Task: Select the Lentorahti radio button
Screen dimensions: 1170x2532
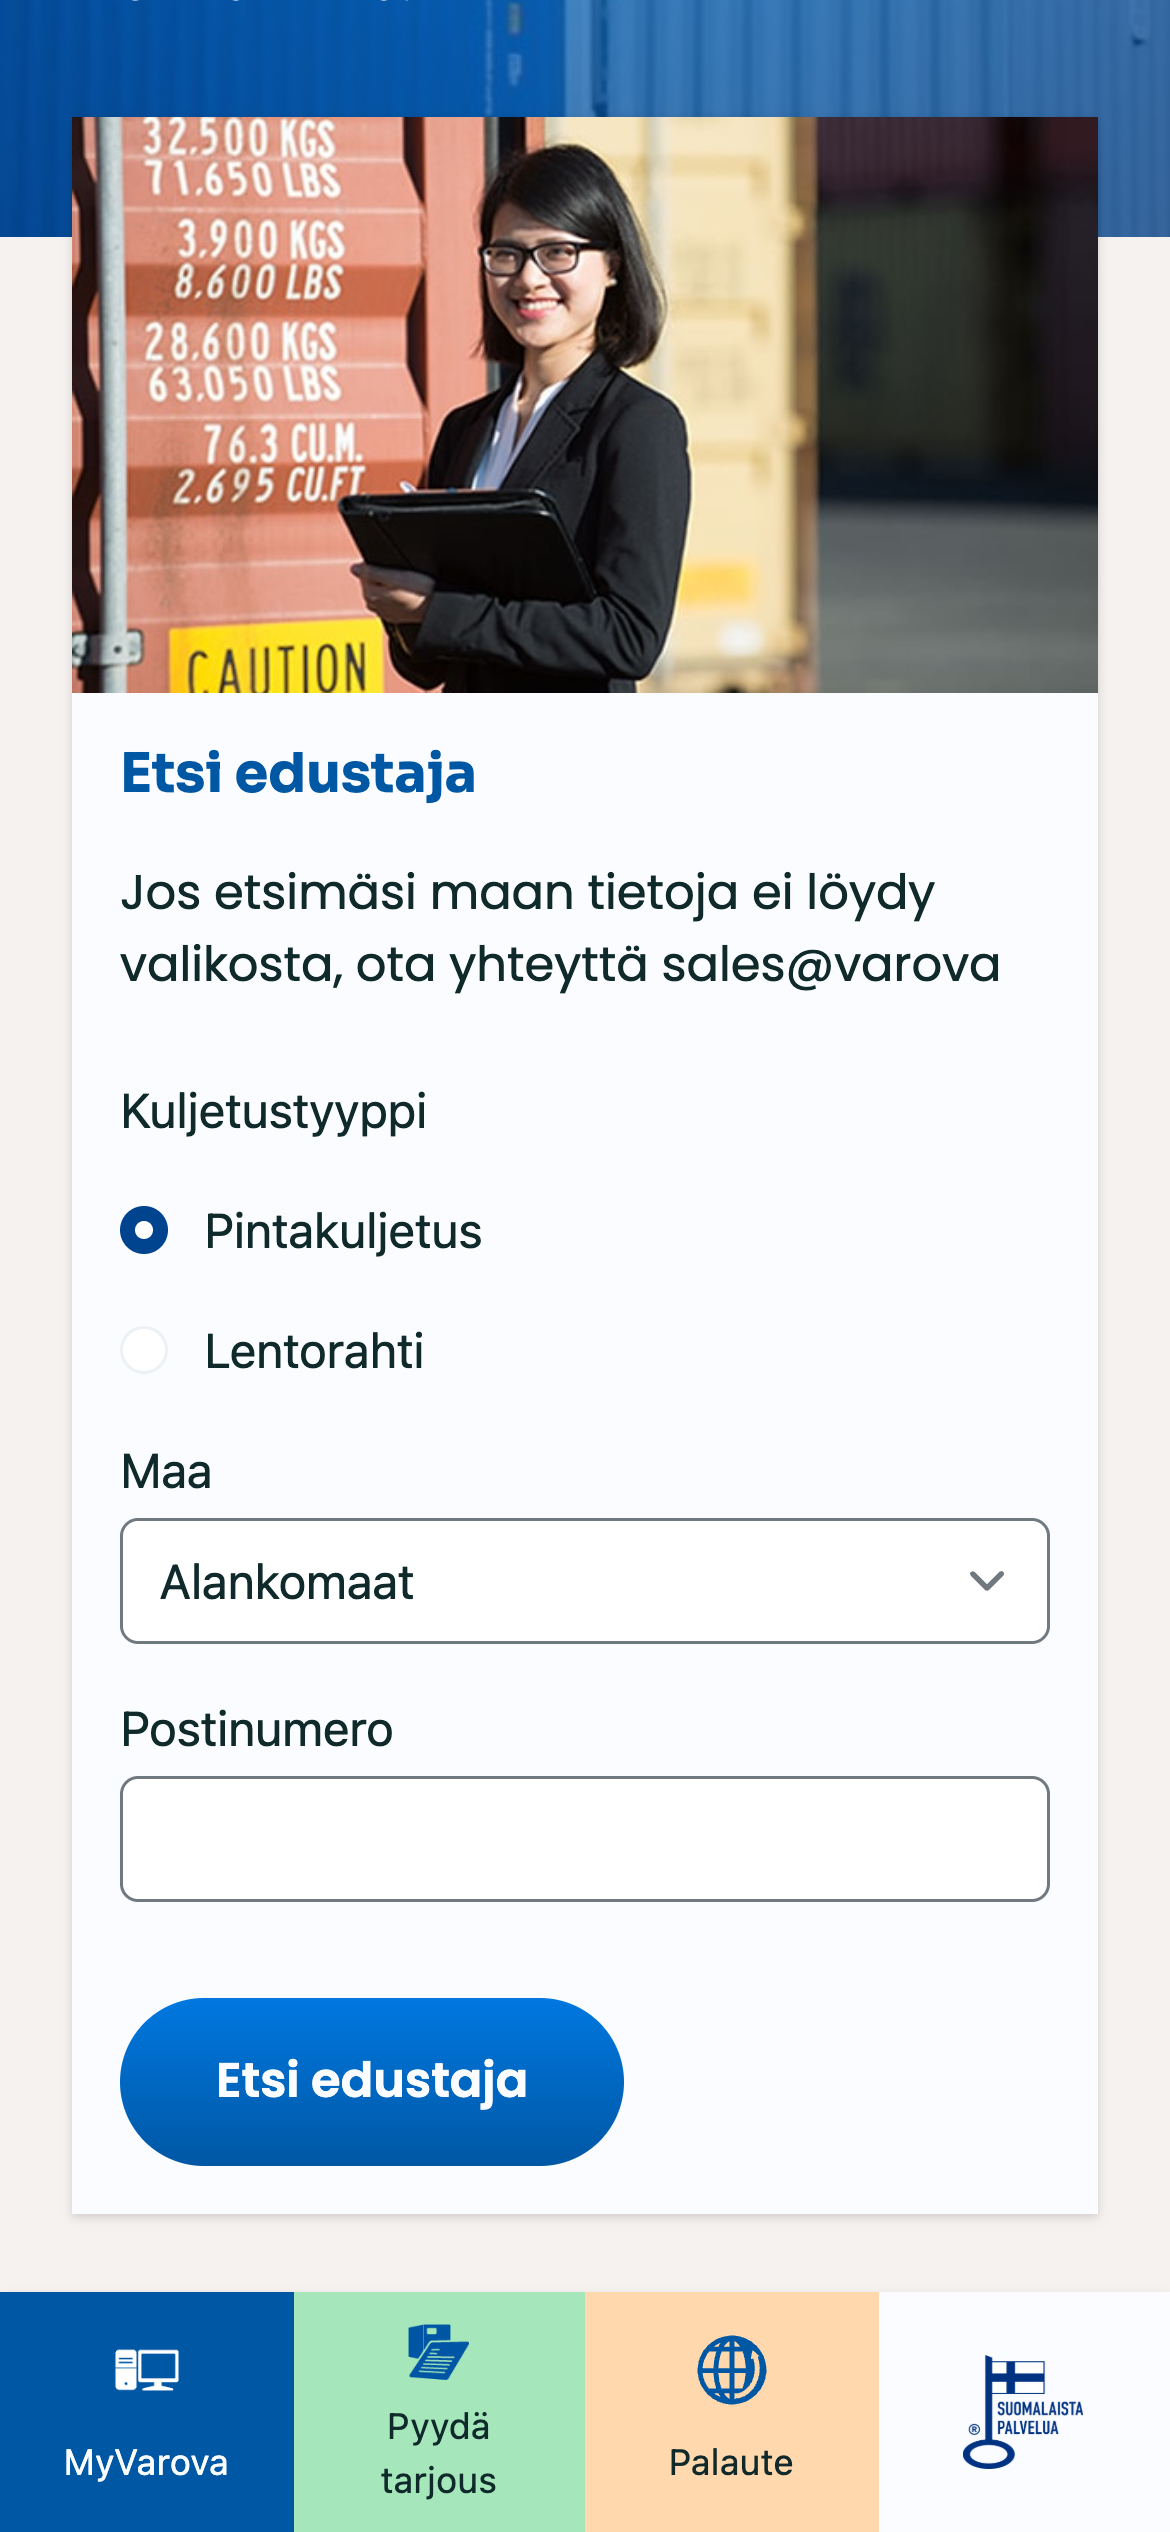Action: click(144, 1350)
